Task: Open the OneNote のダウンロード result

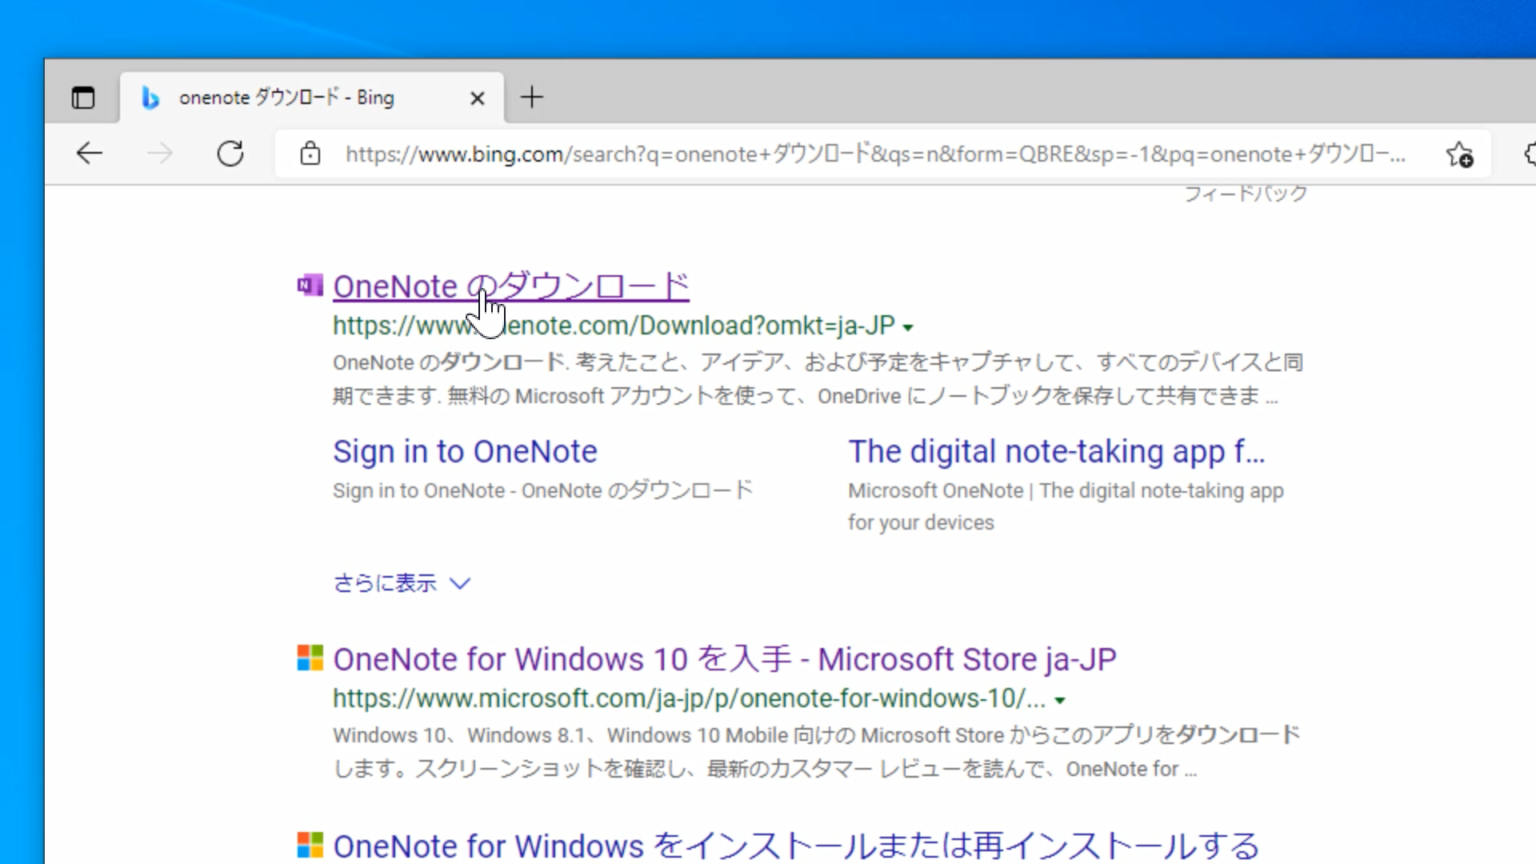Action: coord(511,286)
